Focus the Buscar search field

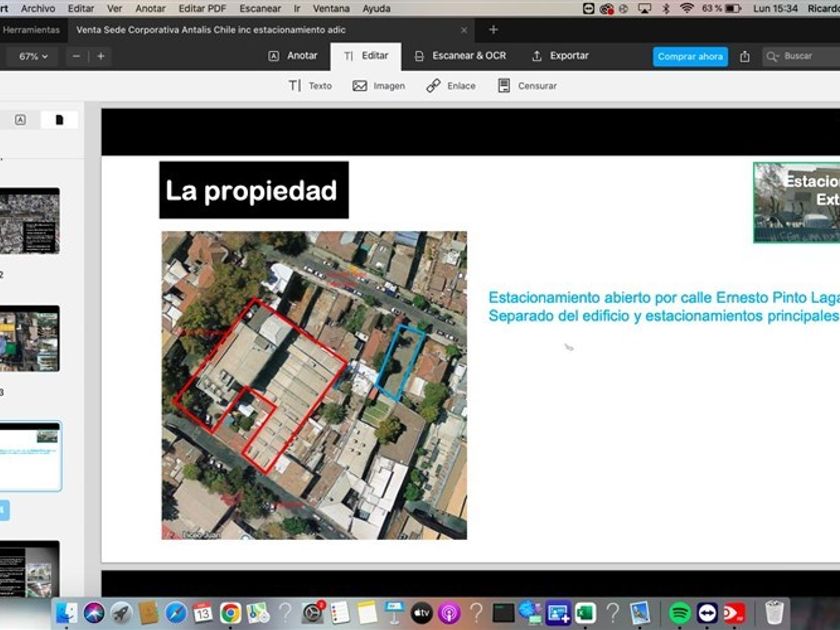click(x=801, y=56)
